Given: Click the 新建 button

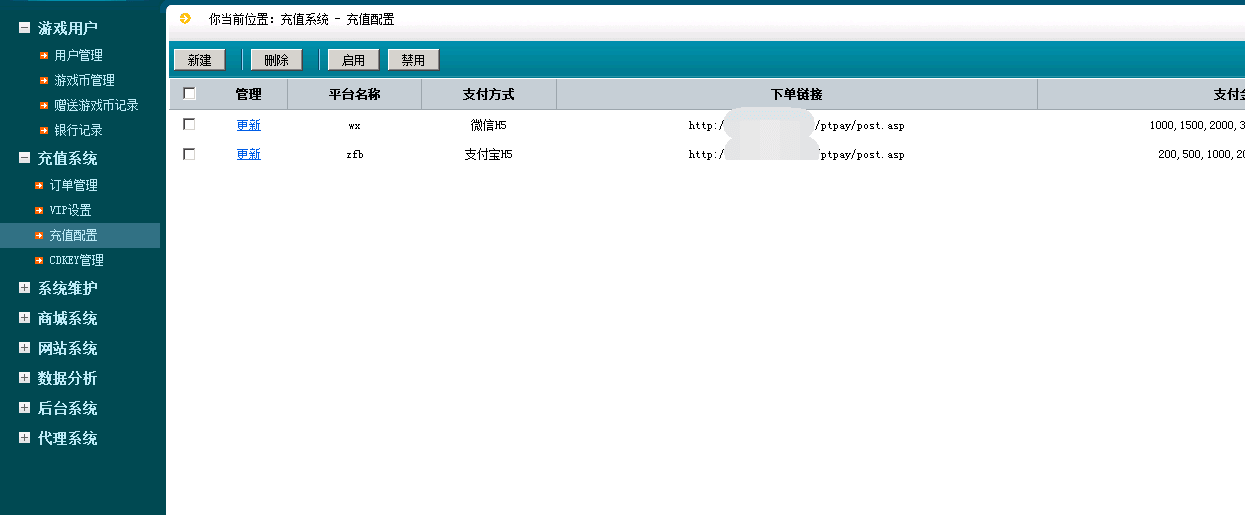Looking at the screenshot, I should click(x=199, y=60).
